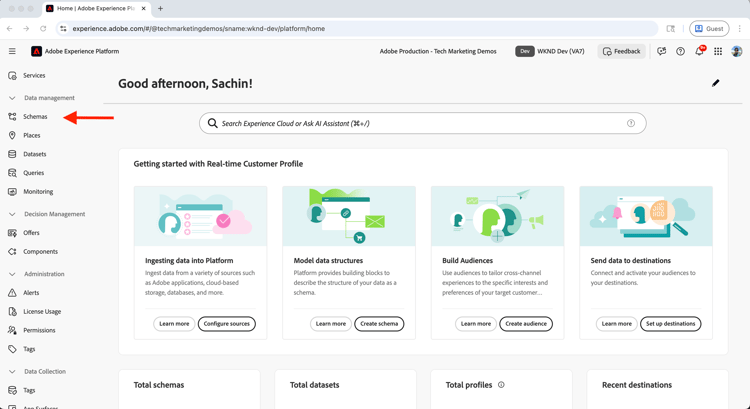The height and width of the screenshot is (409, 750).
Task: Open Schemas in the sidebar
Action: pyautogui.click(x=35, y=117)
